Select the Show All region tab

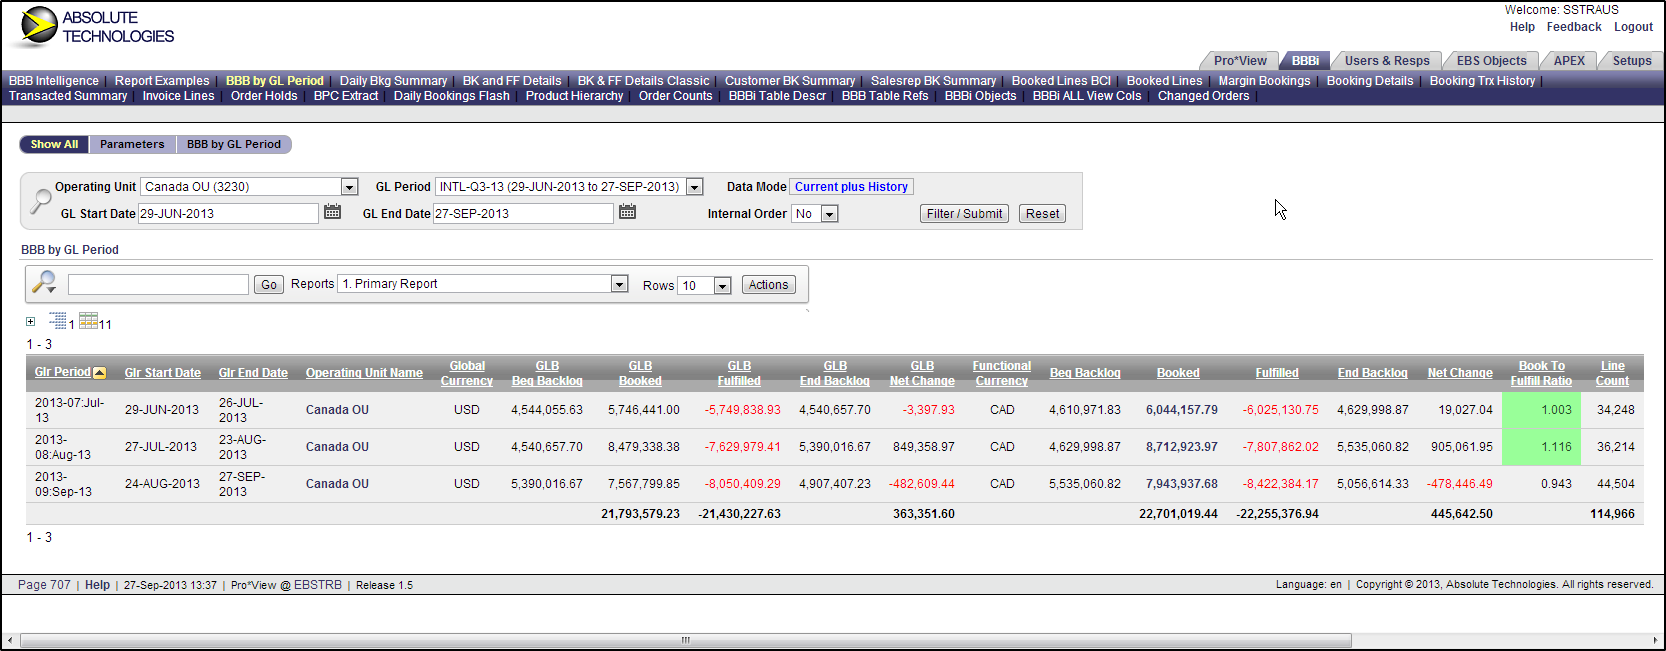[x=54, y=144]
